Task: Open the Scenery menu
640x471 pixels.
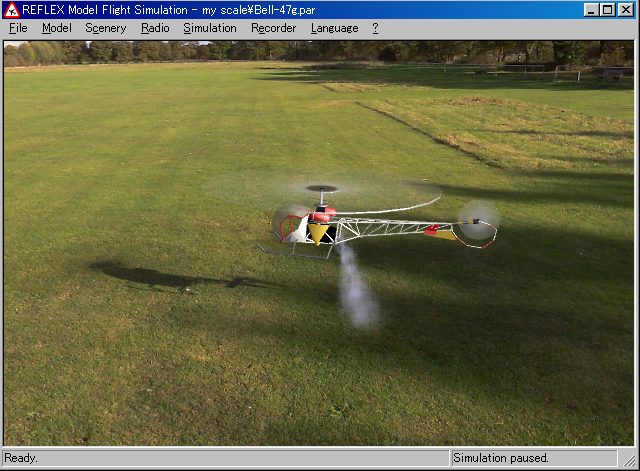Action: point(106,28)
